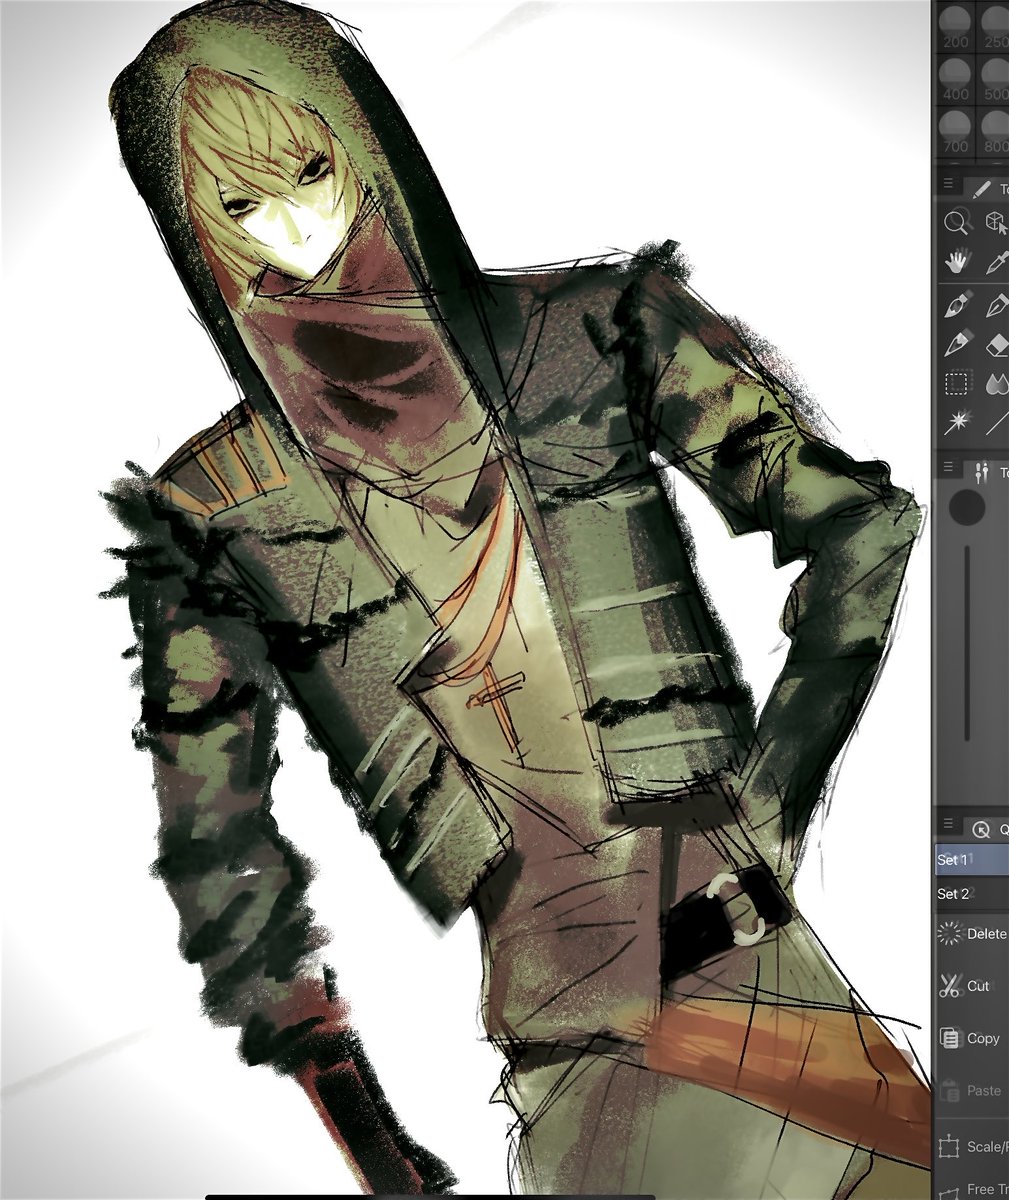Choose brush size 800 preset

click(995, 132)
